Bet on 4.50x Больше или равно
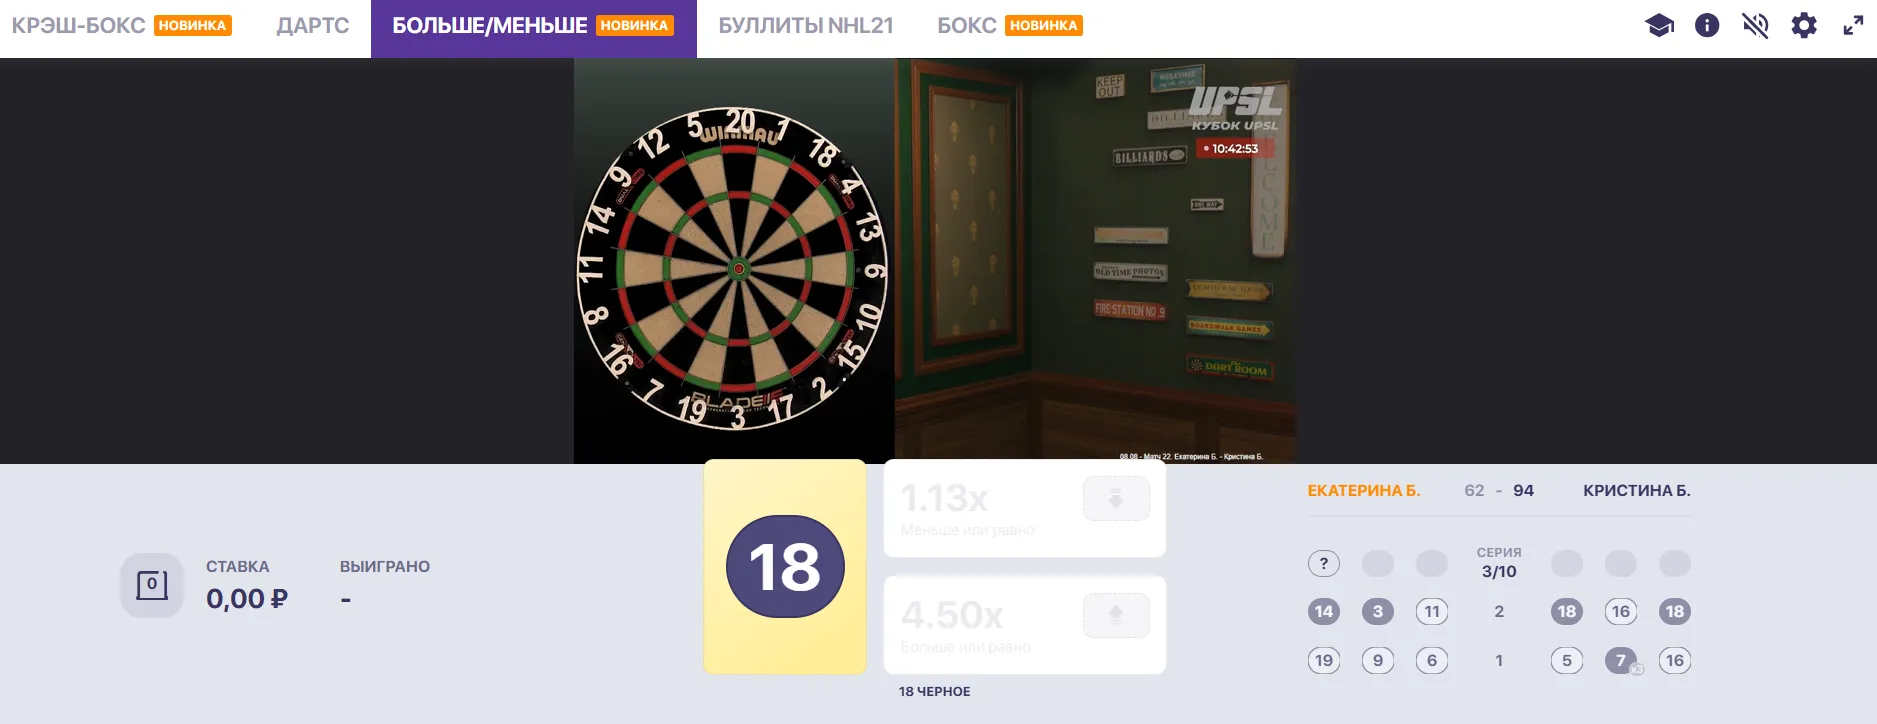The height and width of the screenshot is (724, 1877). [x=1024, y=625]
